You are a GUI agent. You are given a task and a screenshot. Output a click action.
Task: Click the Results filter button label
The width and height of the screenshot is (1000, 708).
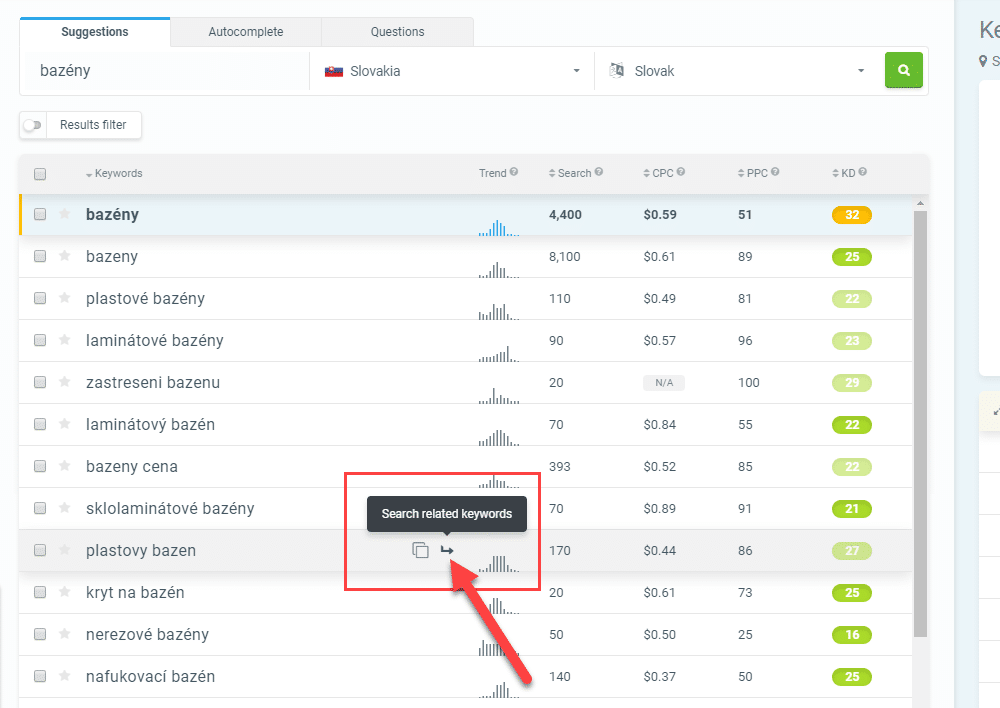click(93, 125)
